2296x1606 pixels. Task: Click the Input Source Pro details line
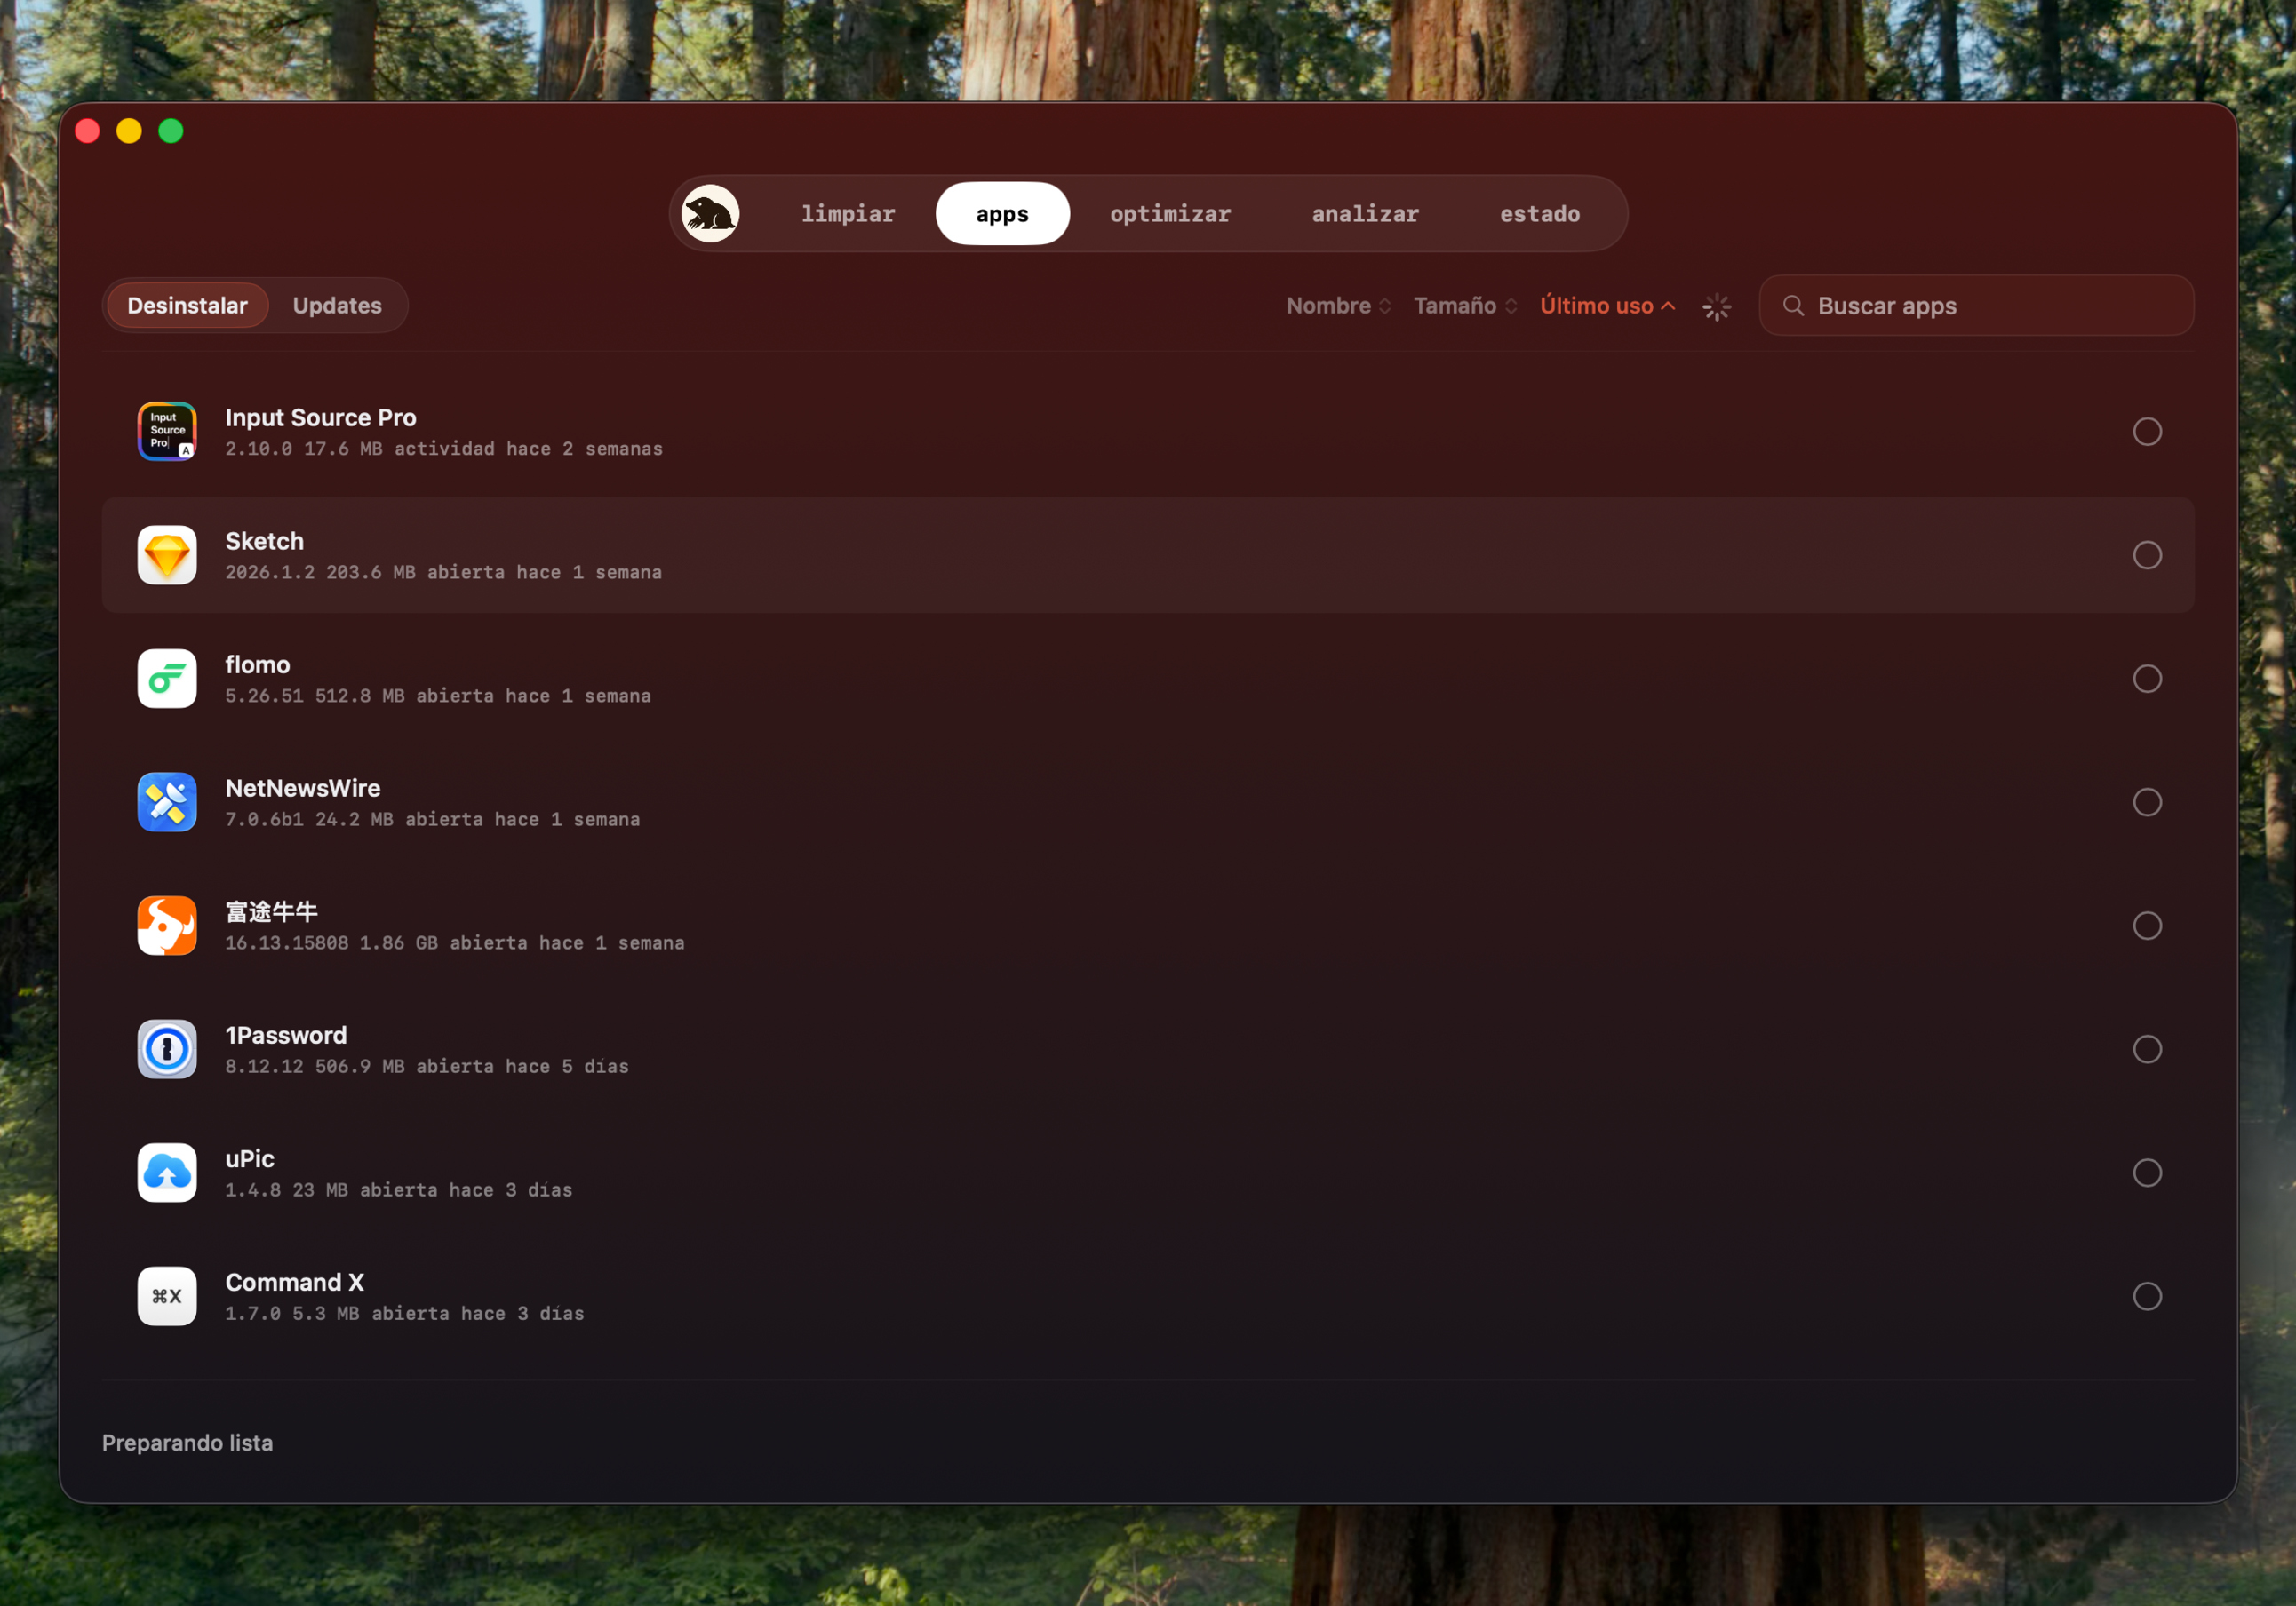444,449
